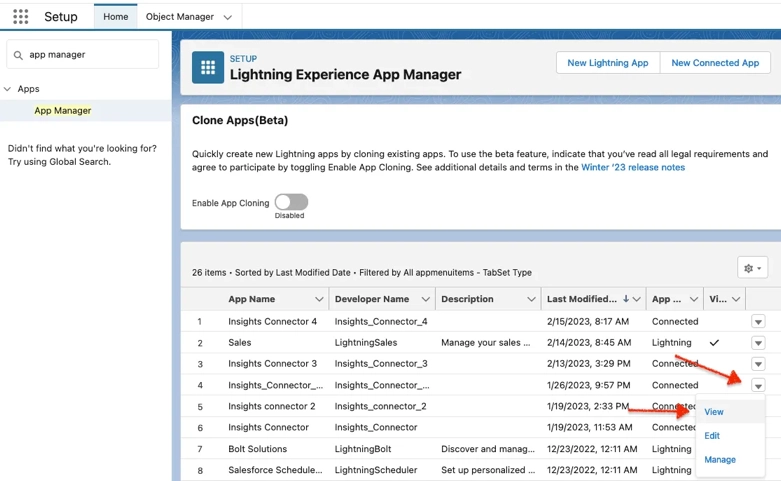Open the App Launcher grid icon

coord(20,17)
